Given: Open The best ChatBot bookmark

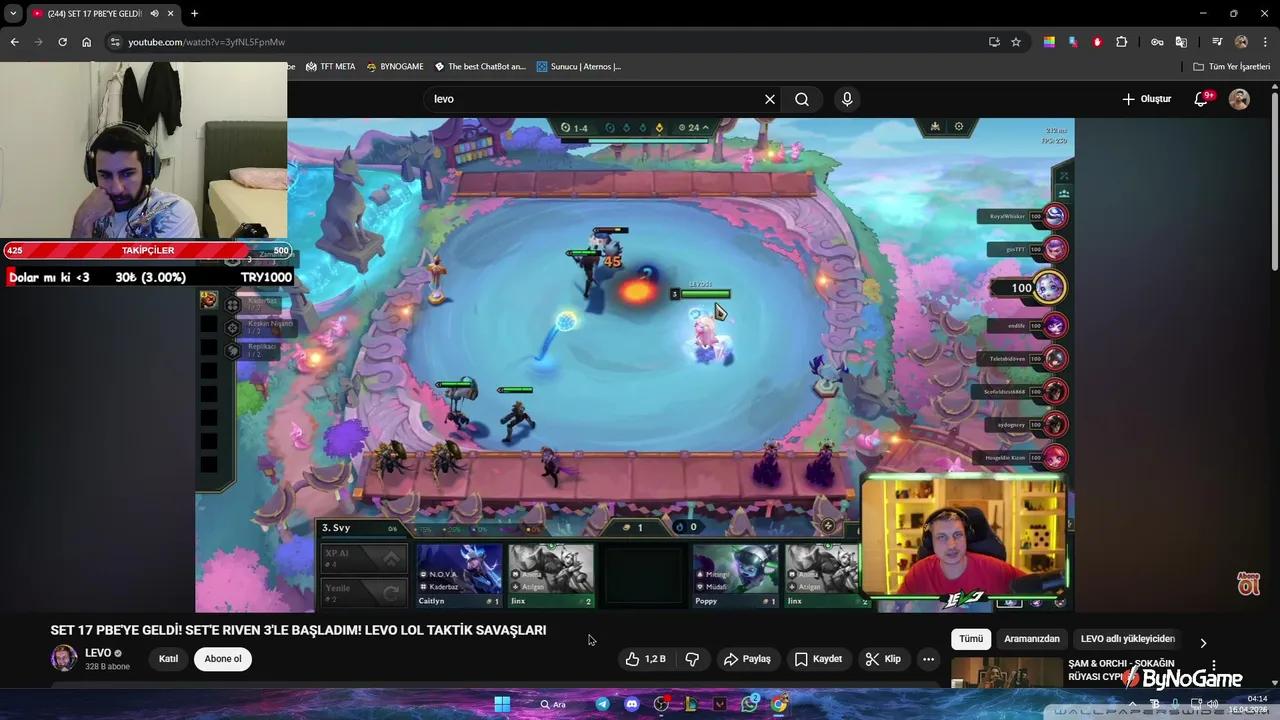Looking at the screenshot, I should (x=479, y=67).
